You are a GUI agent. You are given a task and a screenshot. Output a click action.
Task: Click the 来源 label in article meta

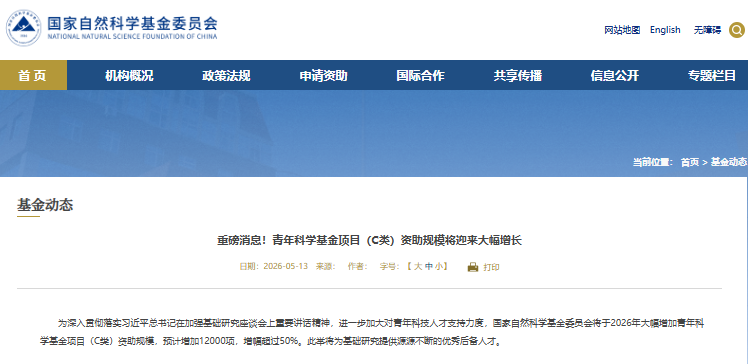(x=326, y=266)
